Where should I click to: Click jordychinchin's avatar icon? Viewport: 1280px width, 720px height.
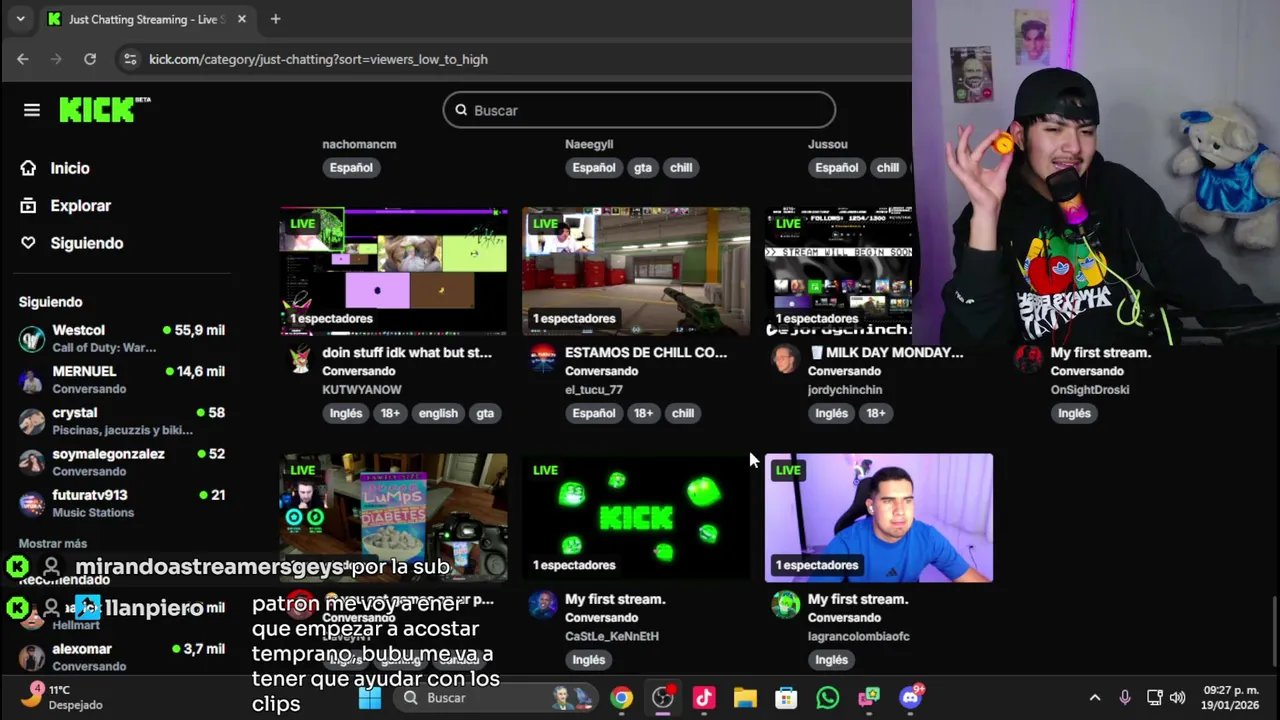786,359
